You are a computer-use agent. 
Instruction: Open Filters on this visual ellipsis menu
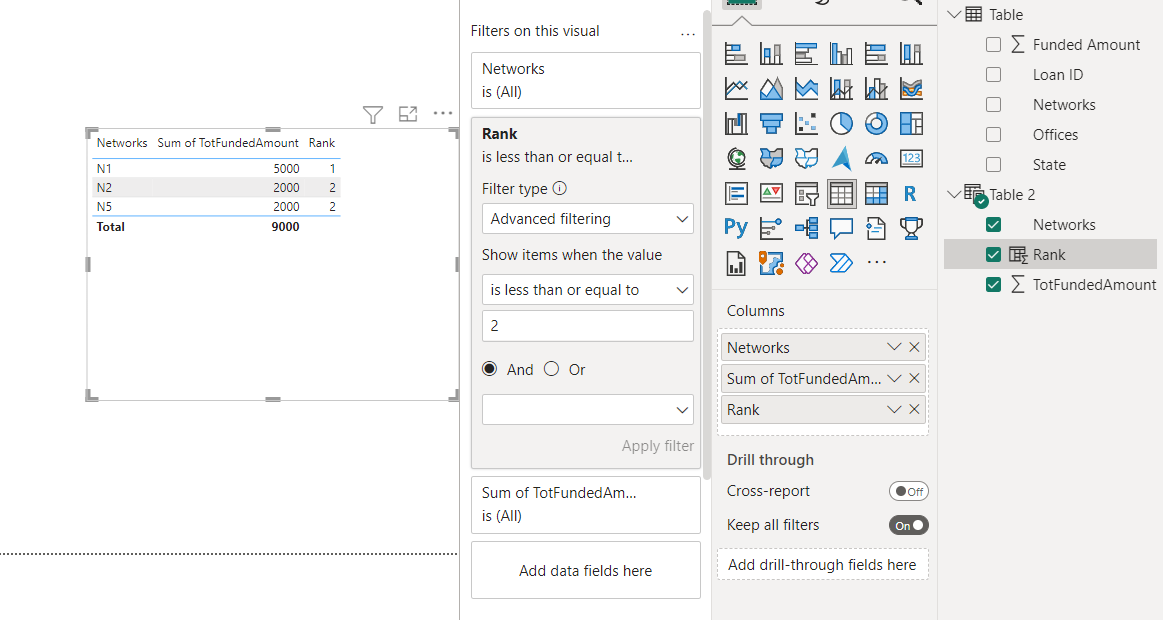point(688,33)
